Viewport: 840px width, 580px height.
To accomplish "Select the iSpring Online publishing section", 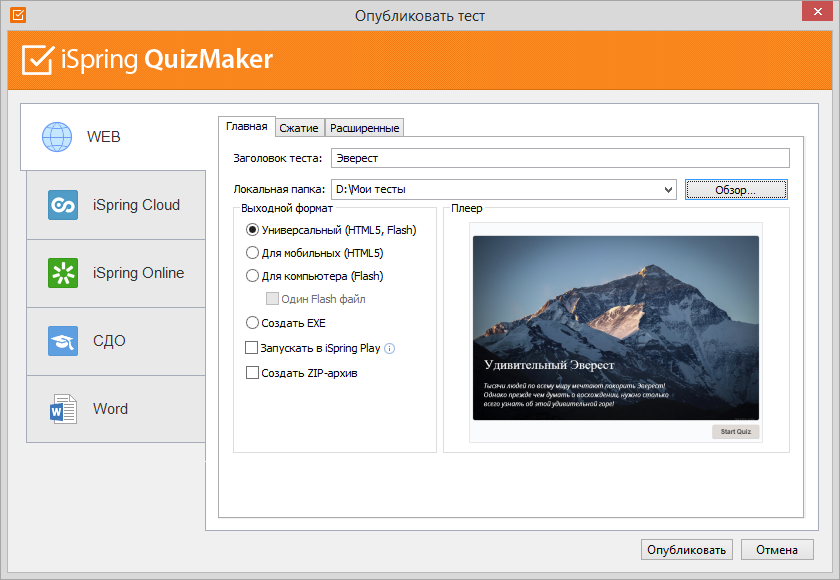I will coord(116,273).
